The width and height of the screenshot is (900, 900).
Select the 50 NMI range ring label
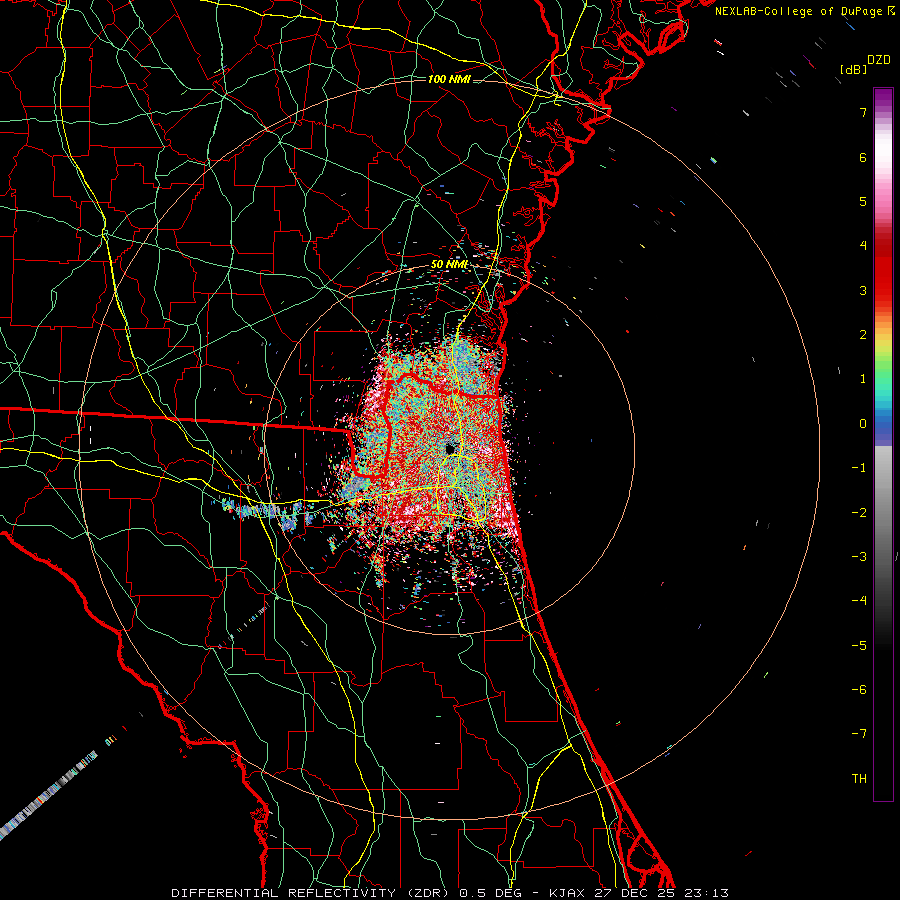(449, 265)
